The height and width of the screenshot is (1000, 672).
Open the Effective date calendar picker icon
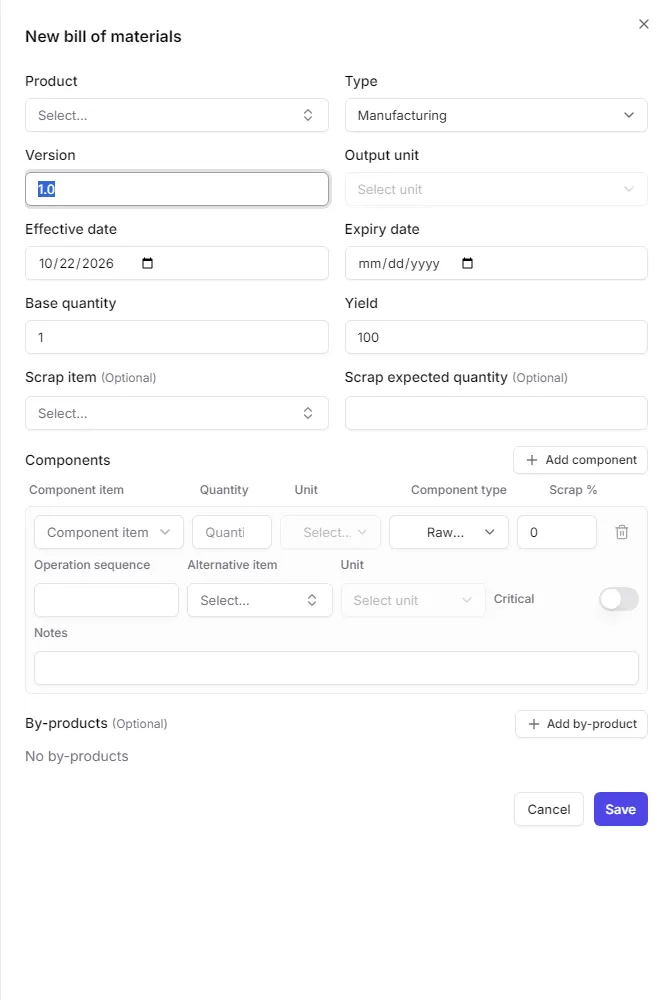pos(147,263)
